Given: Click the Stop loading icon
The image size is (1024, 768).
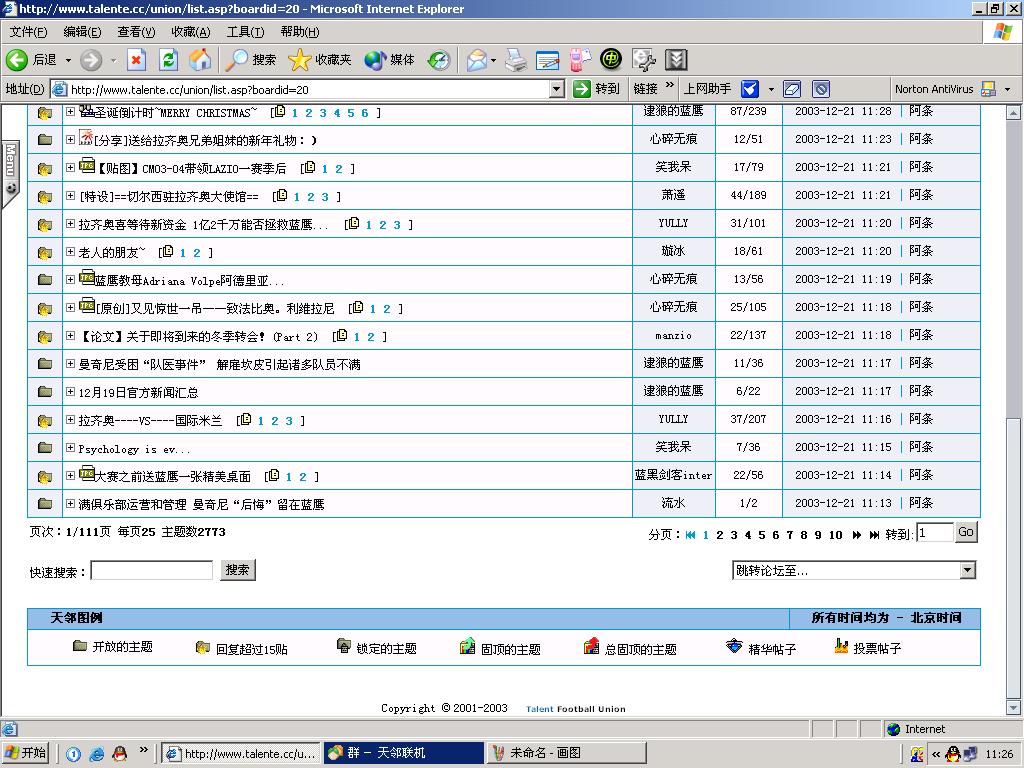Looking at the screenshot, I should 137,60.
